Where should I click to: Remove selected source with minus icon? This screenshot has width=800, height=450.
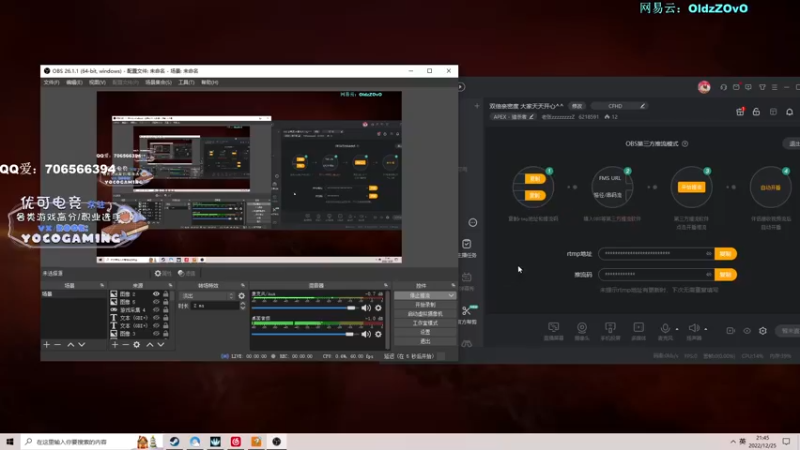[x=126, y=345]
